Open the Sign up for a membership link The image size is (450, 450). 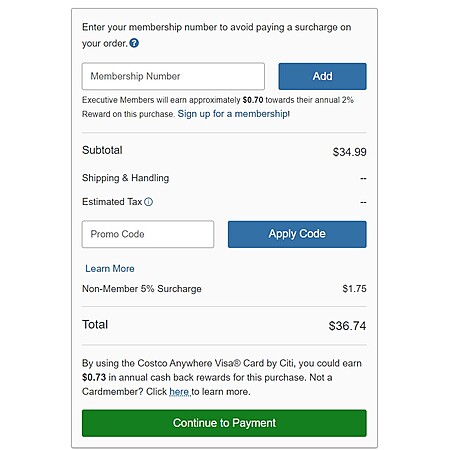click(x=233, y=114)
